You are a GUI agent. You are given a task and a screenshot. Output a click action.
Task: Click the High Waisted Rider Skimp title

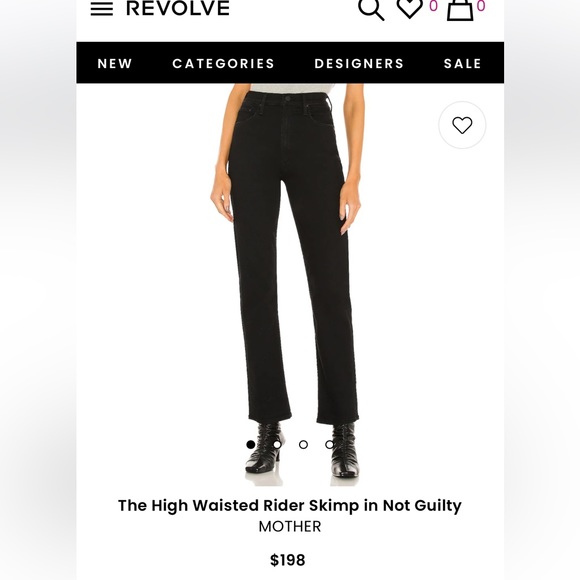coord(290,506)
